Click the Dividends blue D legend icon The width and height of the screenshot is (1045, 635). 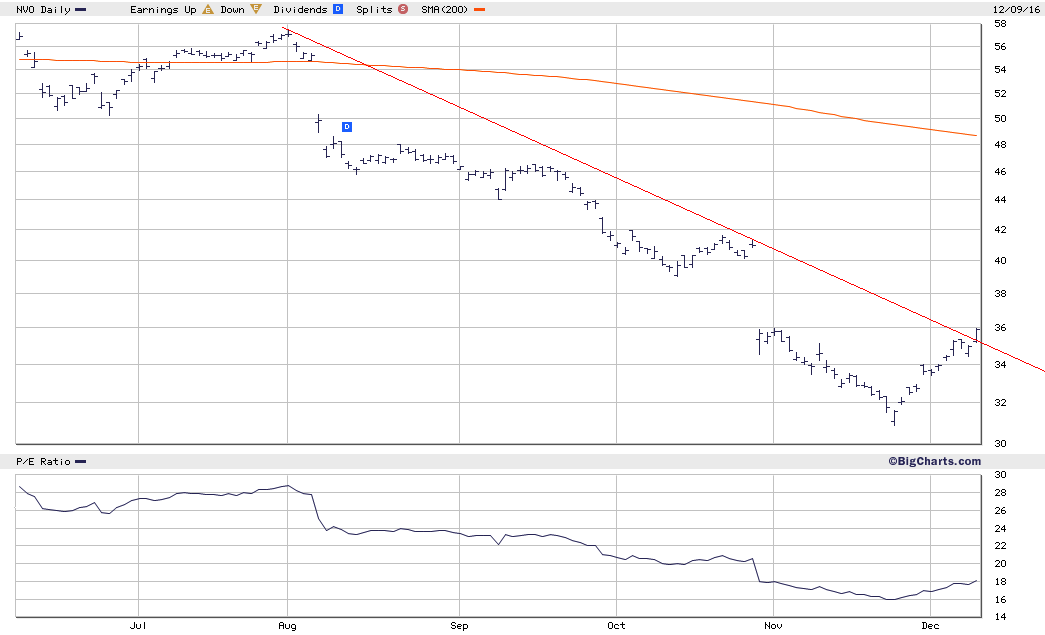pyautogui.click(x=338, y=9)
